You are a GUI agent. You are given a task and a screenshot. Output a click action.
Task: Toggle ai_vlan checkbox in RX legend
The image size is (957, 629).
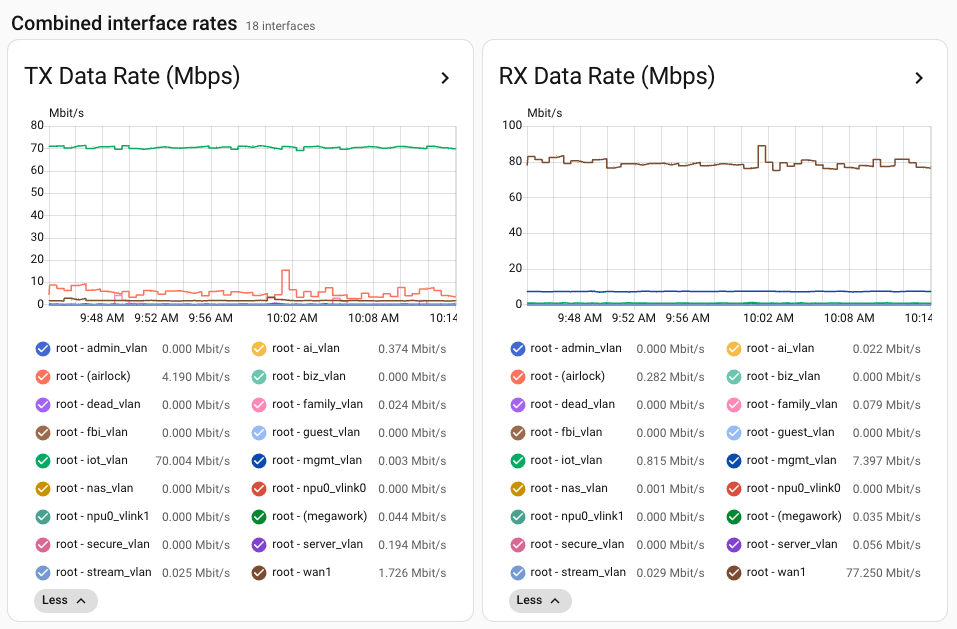point(734,349)
